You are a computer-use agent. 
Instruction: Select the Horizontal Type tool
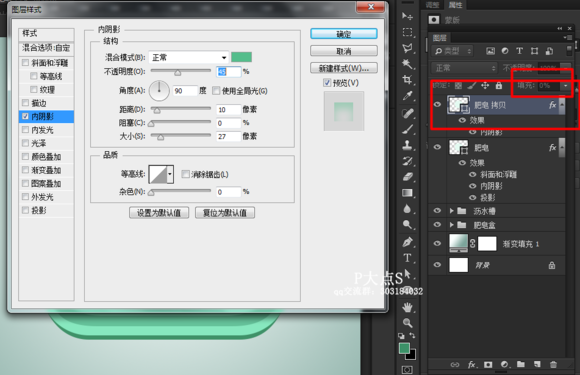(x=407, y=258)
